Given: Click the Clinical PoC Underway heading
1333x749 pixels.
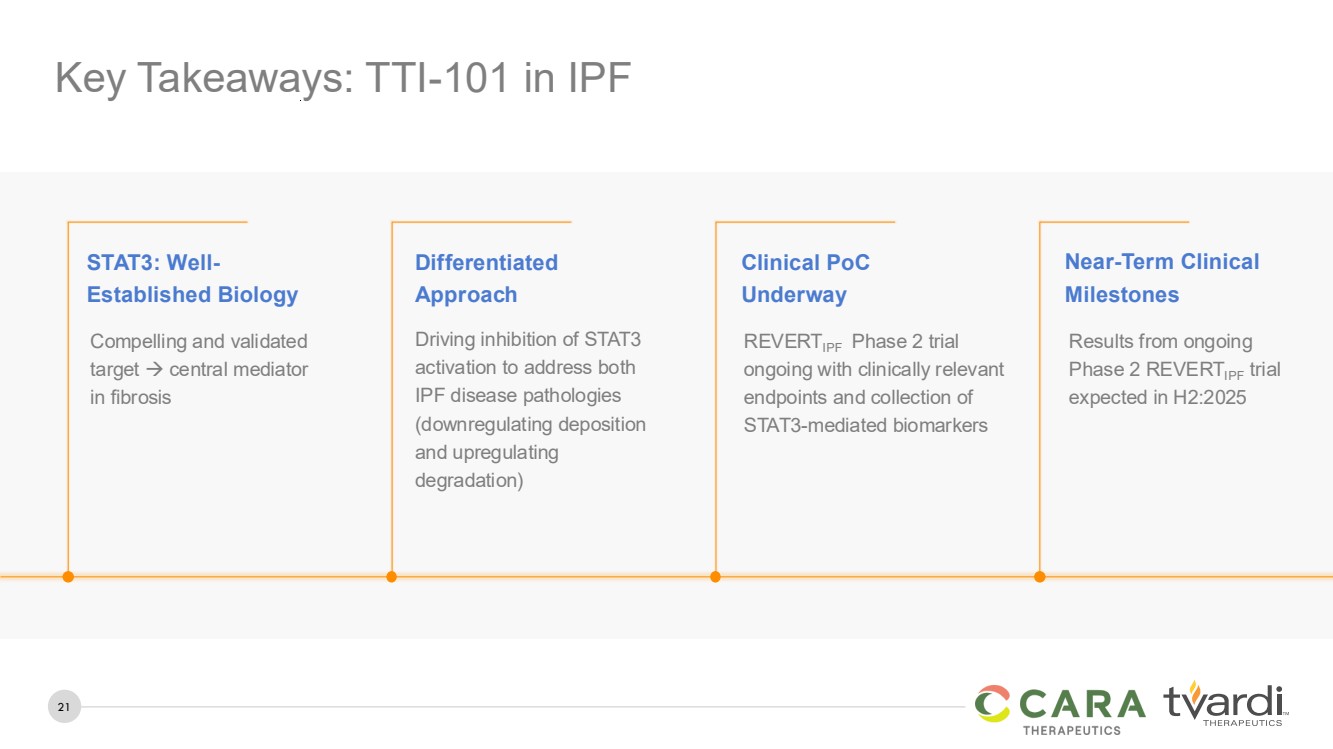Looking at the screenshot, I should [x=805, y=279].
